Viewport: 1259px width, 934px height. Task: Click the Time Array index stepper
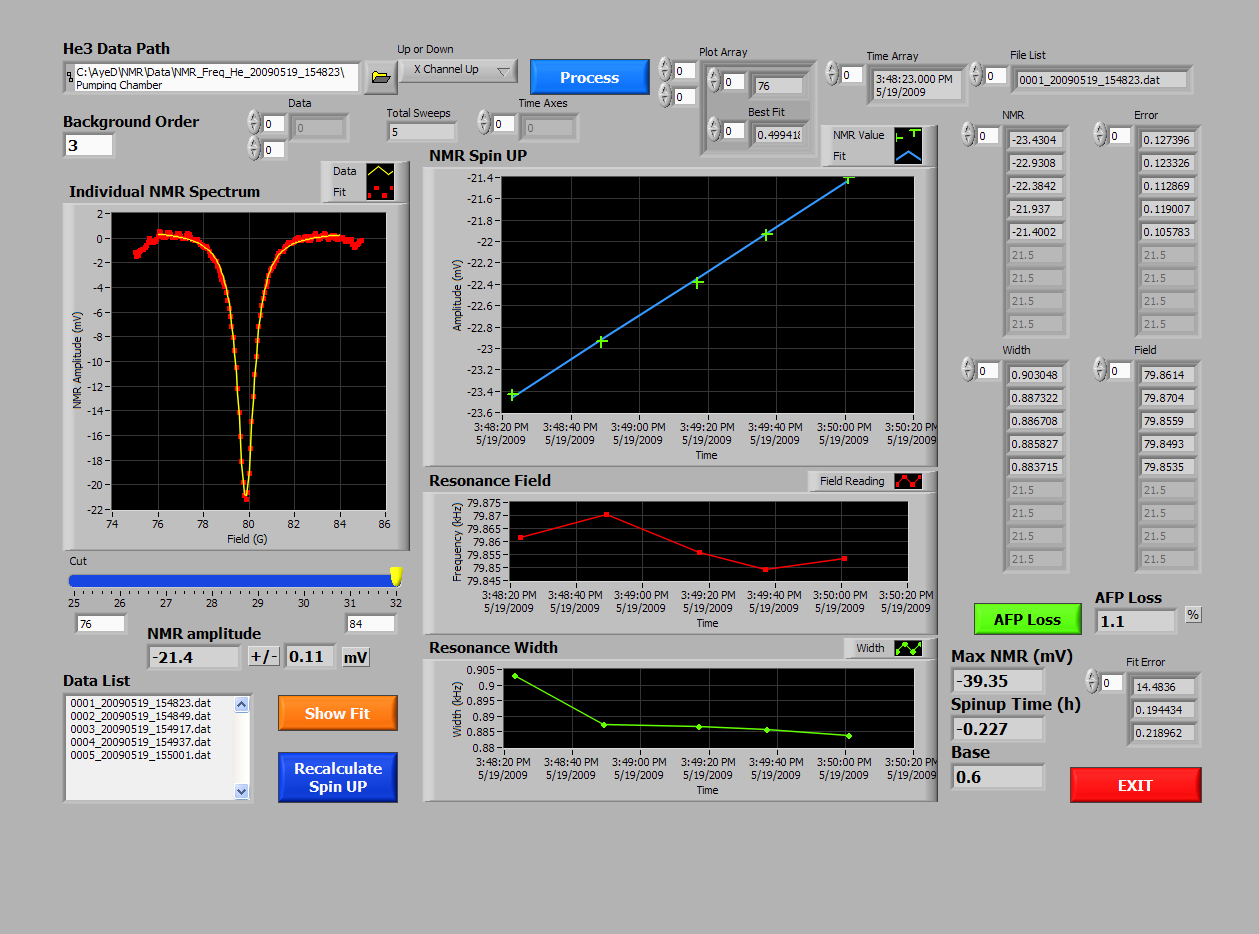pos(832,74)
